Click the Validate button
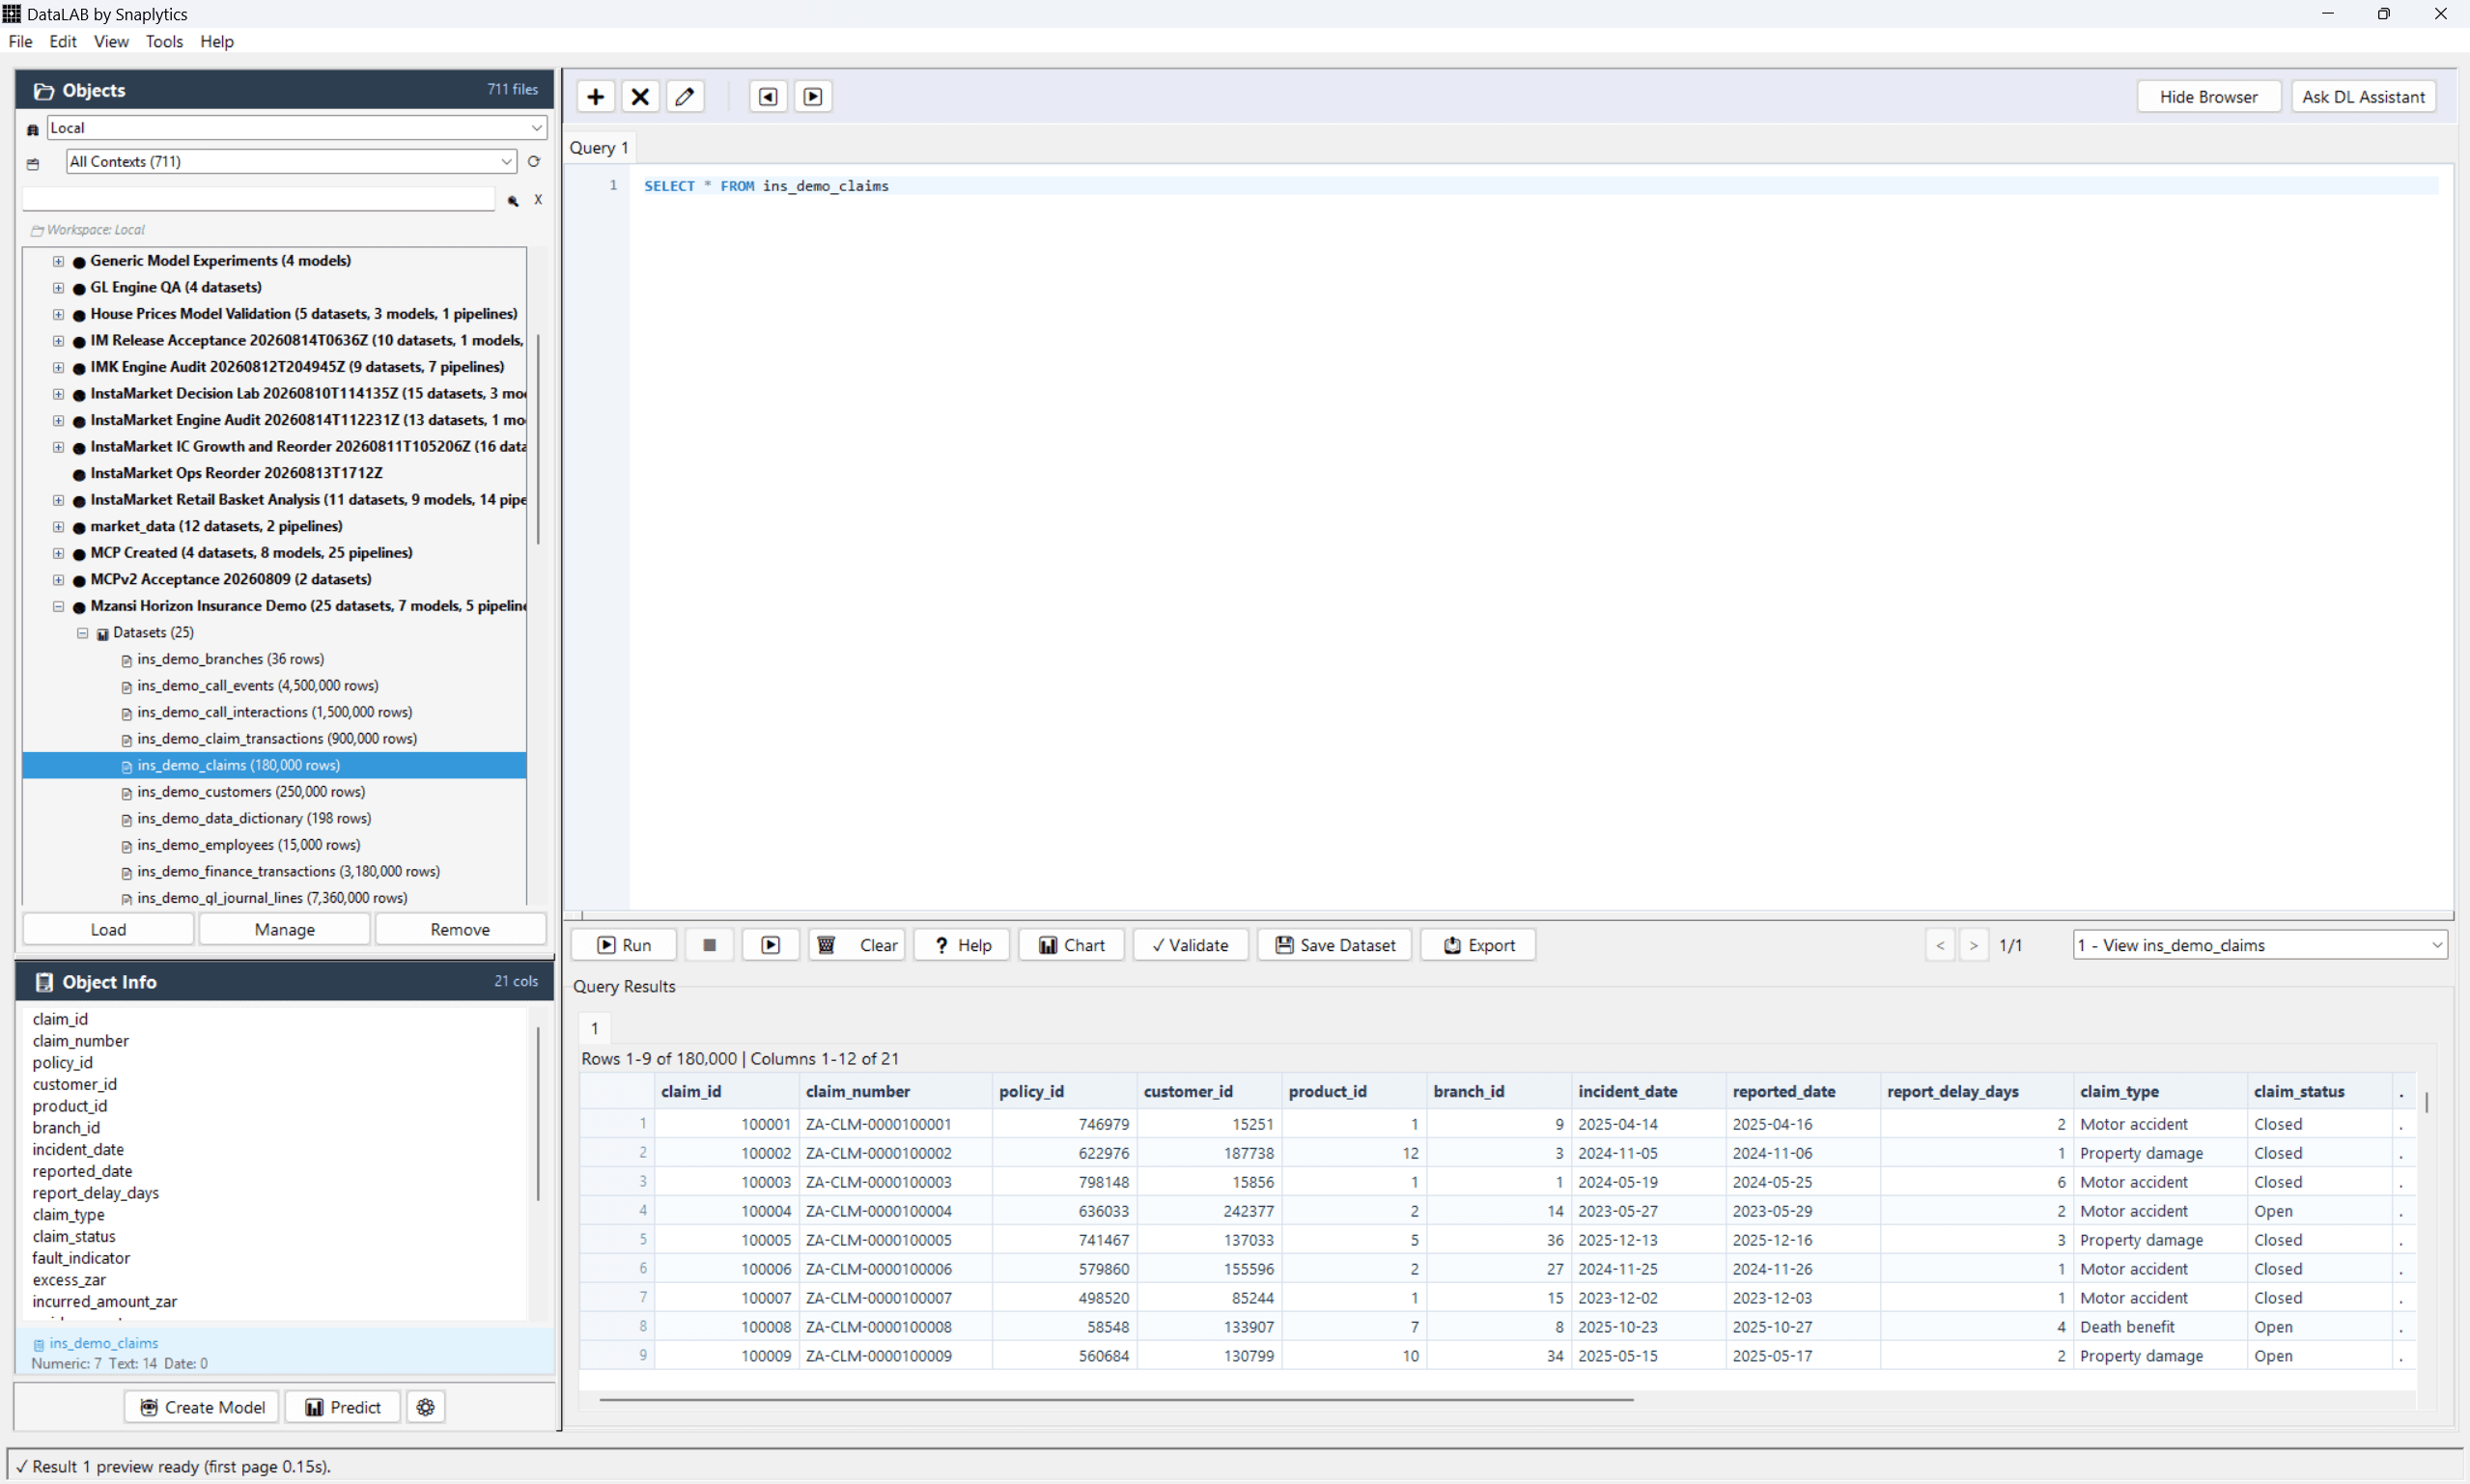Image resolution: width=2470 pixels, height=1484 pixels. [1190, 945]
